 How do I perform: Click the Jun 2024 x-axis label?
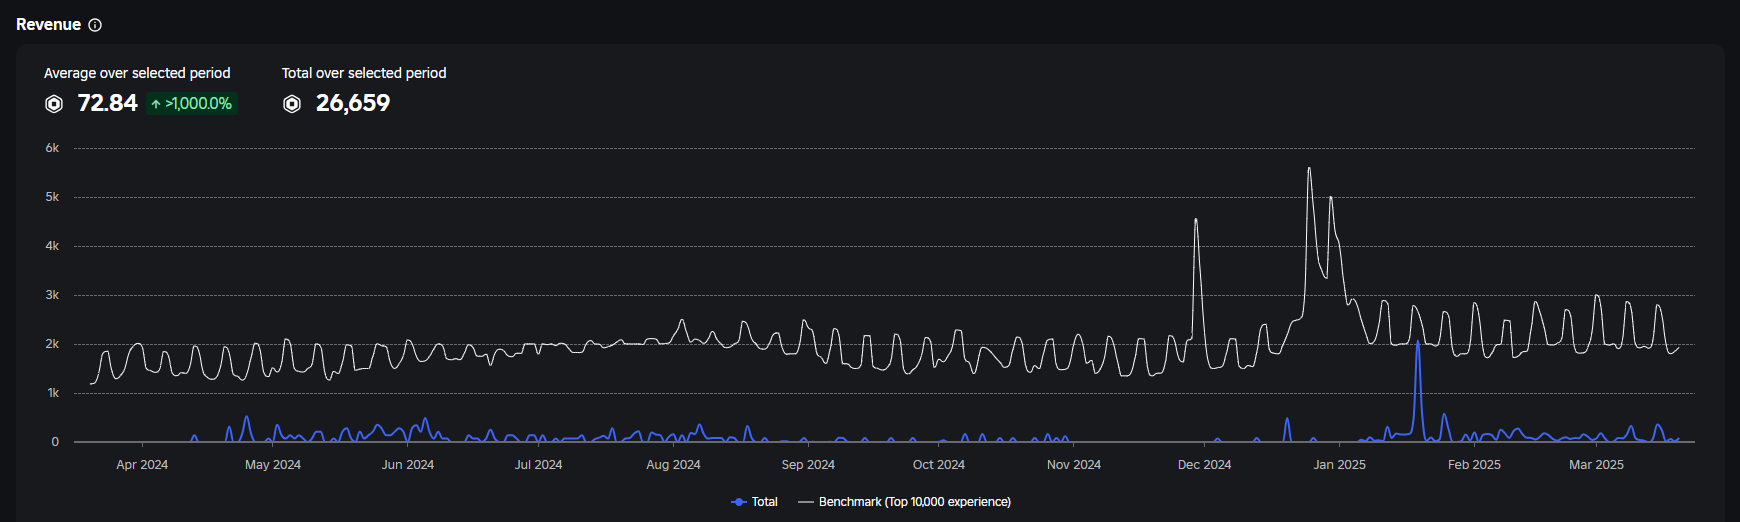[408, 465]
